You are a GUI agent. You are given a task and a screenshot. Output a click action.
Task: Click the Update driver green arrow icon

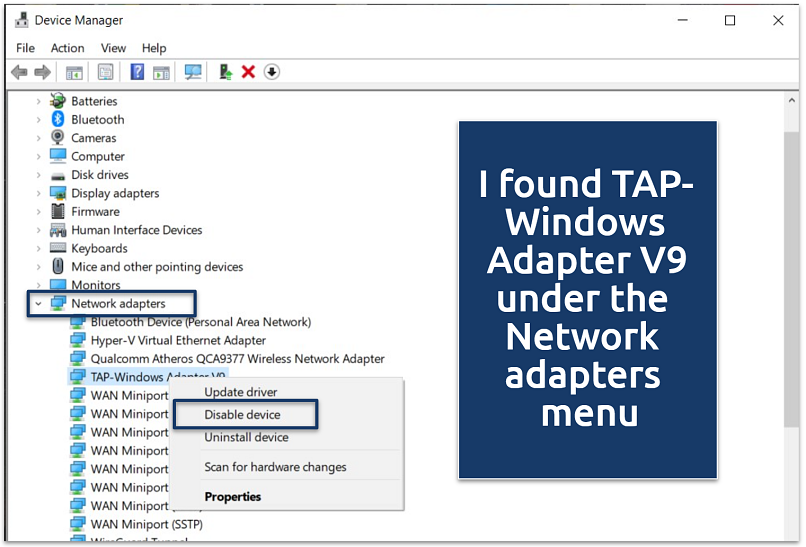pos(226,72)
